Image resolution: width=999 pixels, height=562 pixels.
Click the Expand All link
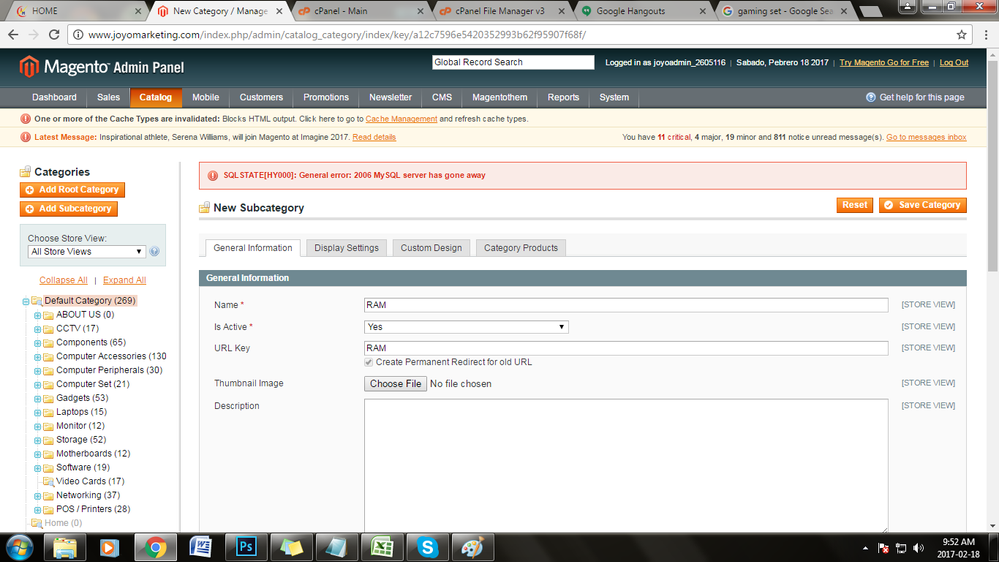(x=124, y=280)
